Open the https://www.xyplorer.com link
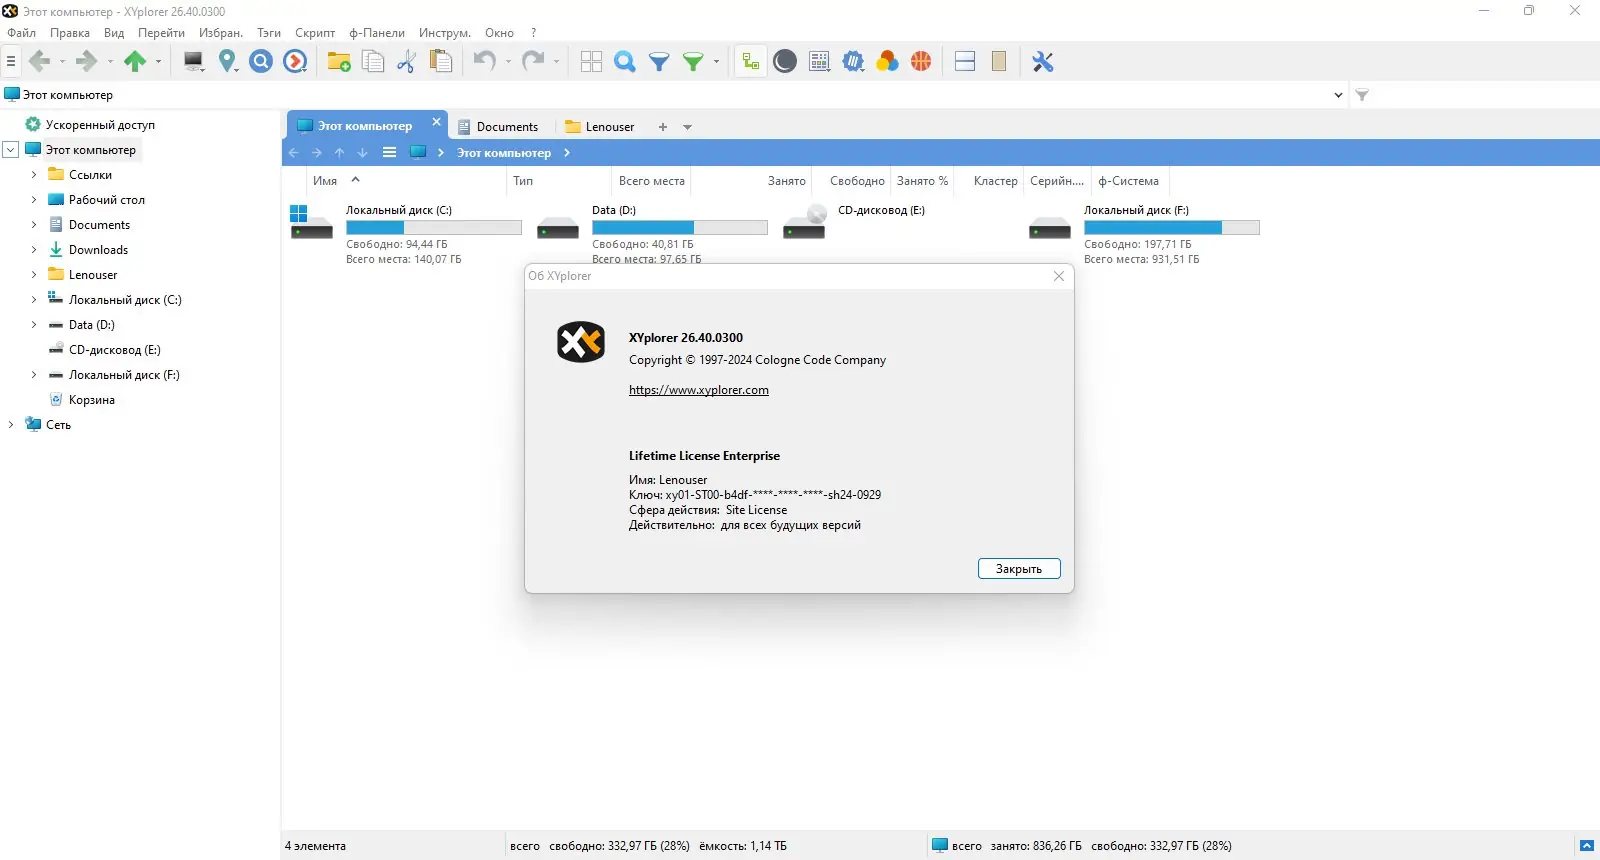Image resolution: width=1600 pixels, height=860 pixels. tap(699, 390)
